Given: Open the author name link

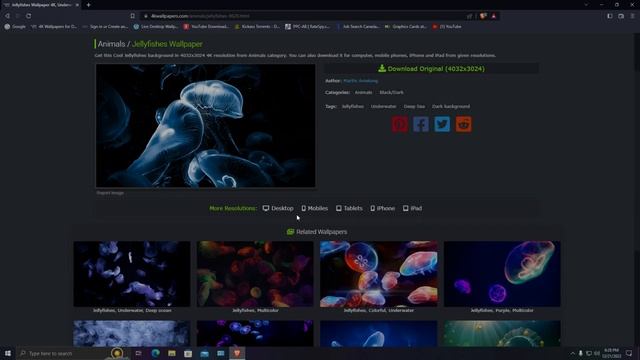Looking at the screenshot, I should pyautogui.click(x=360, y=81).
